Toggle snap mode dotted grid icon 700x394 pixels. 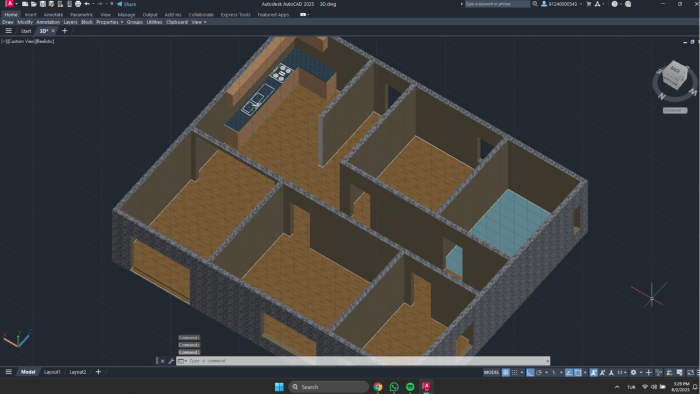pos(514,372)
